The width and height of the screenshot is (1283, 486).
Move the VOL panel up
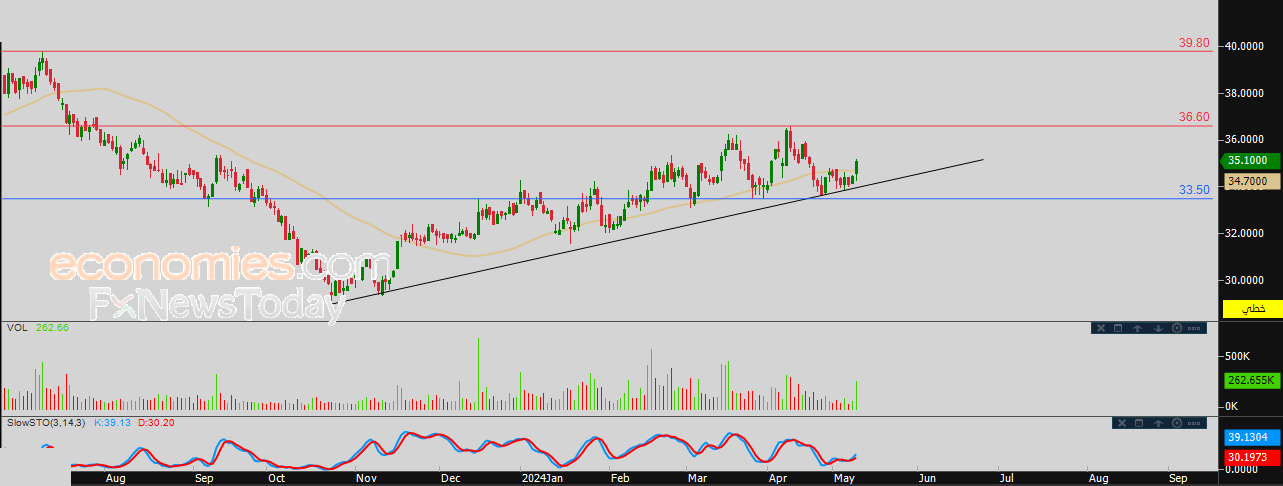[1138, 328]
